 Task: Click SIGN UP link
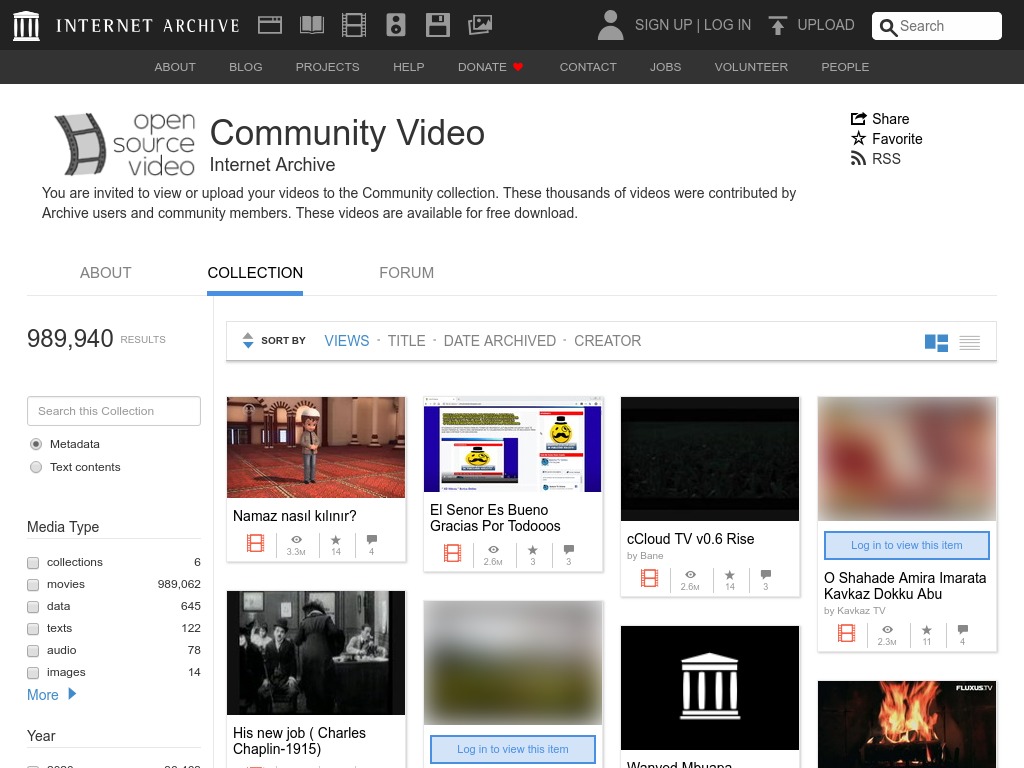click(x=663, y=25)
